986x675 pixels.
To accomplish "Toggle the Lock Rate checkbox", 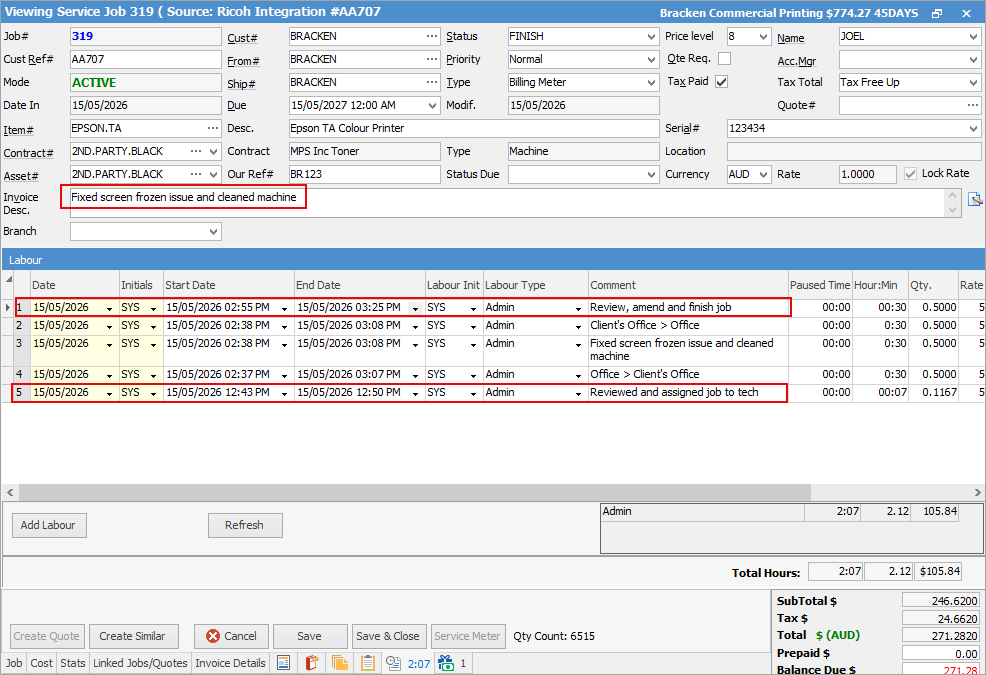I will (x=910, y=174).
